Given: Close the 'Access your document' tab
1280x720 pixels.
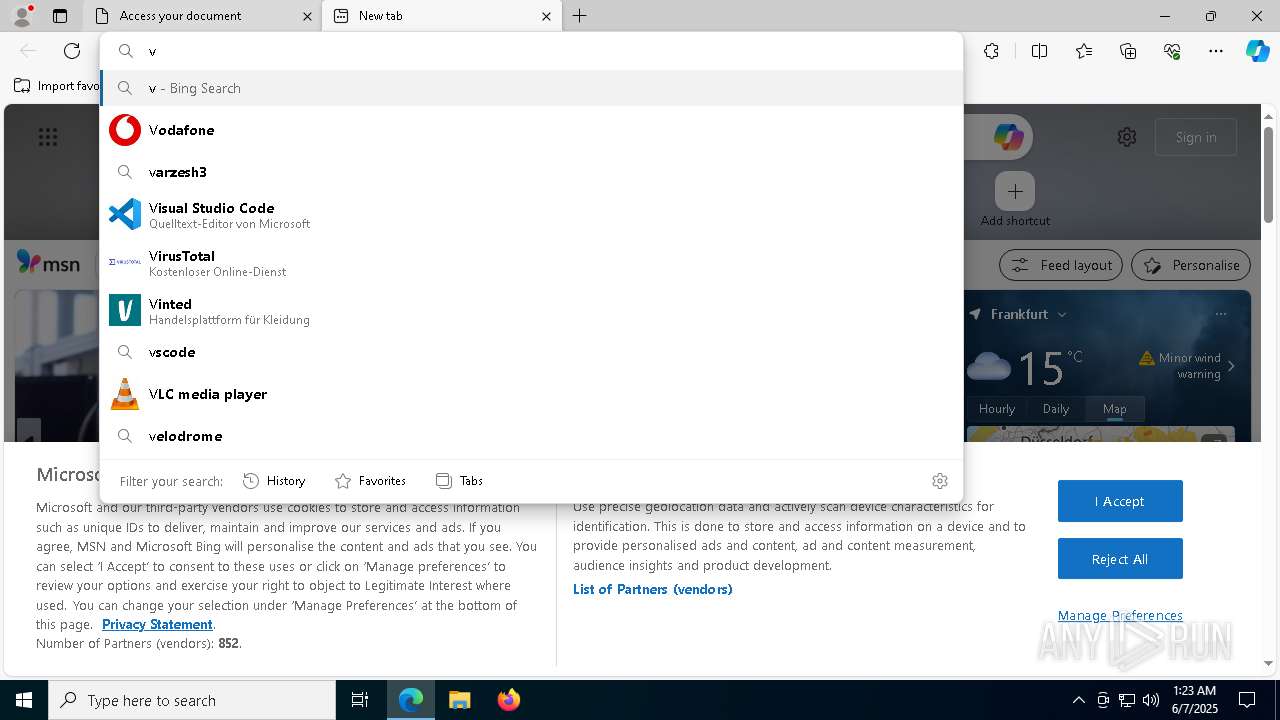Looking at the screenshot, I should pyautogui.click(x=307, y=16).
